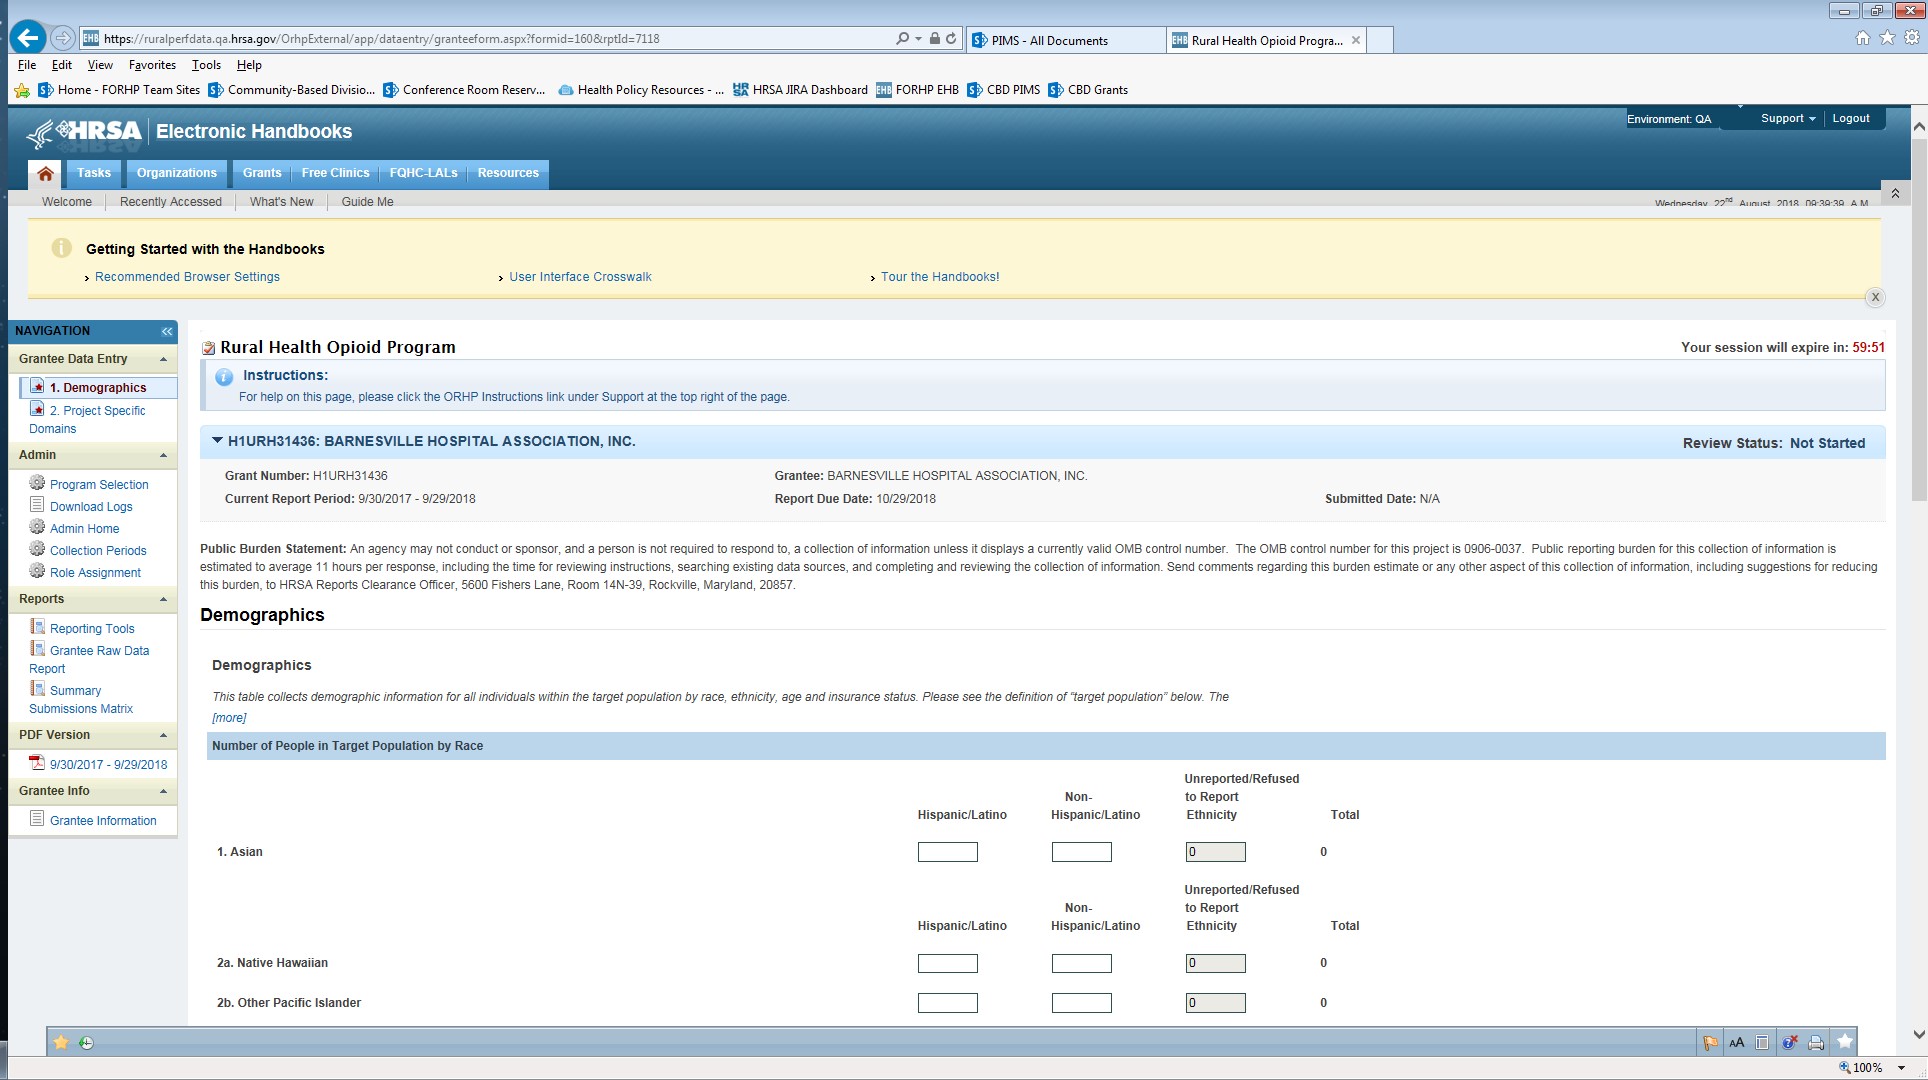Click the AA font size icon
1928x1080 pixels.
[x=1737, y=1042]
